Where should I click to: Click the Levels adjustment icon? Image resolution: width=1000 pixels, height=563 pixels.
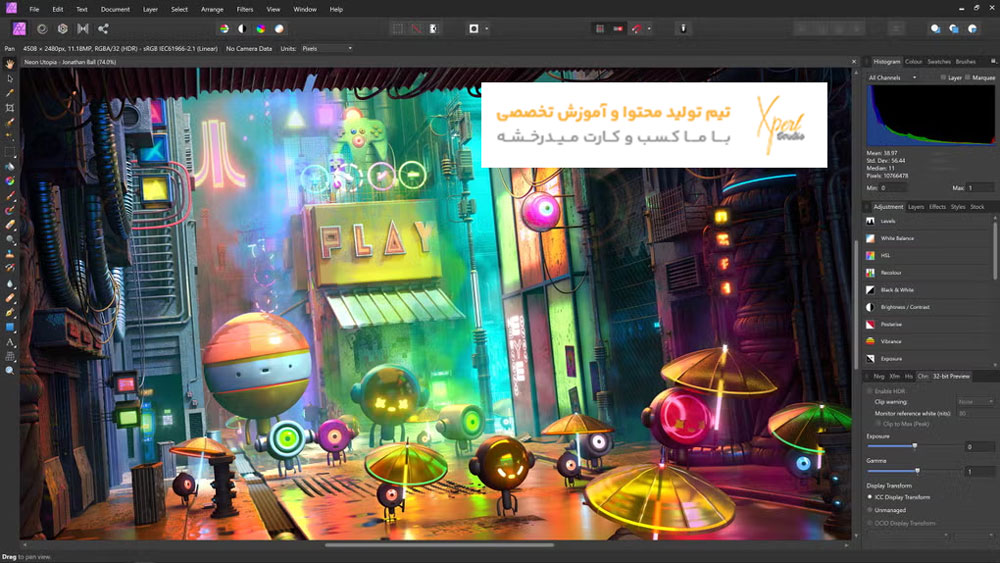click(871, 221)
